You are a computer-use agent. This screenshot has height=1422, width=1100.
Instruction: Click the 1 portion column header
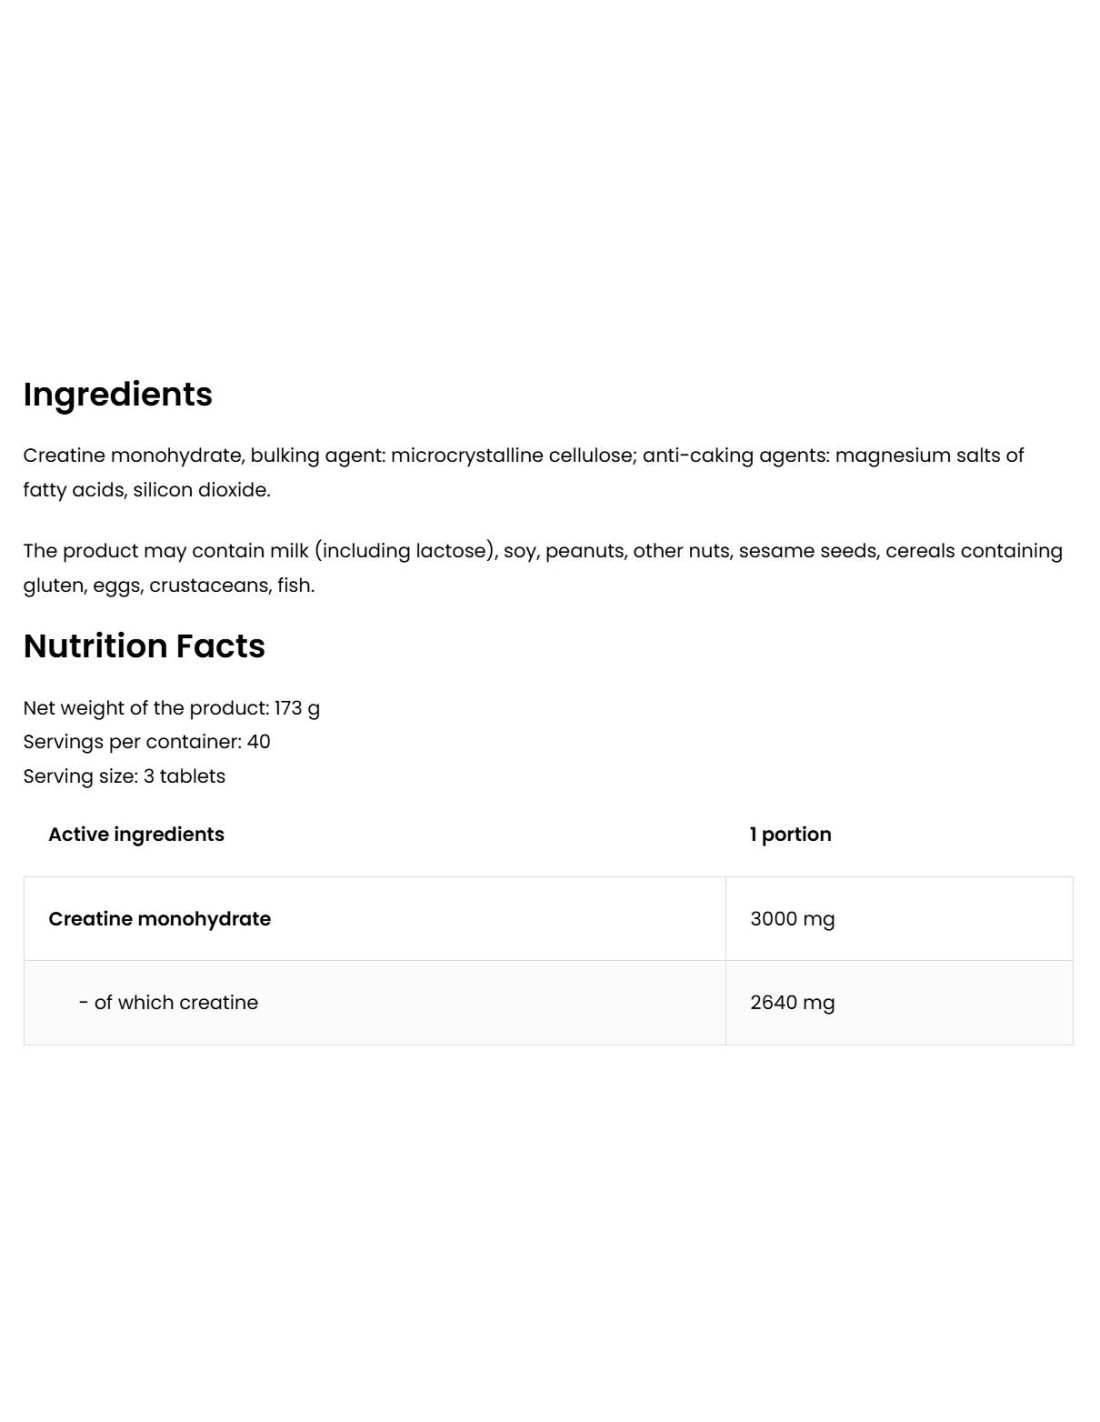coord(790,834)
